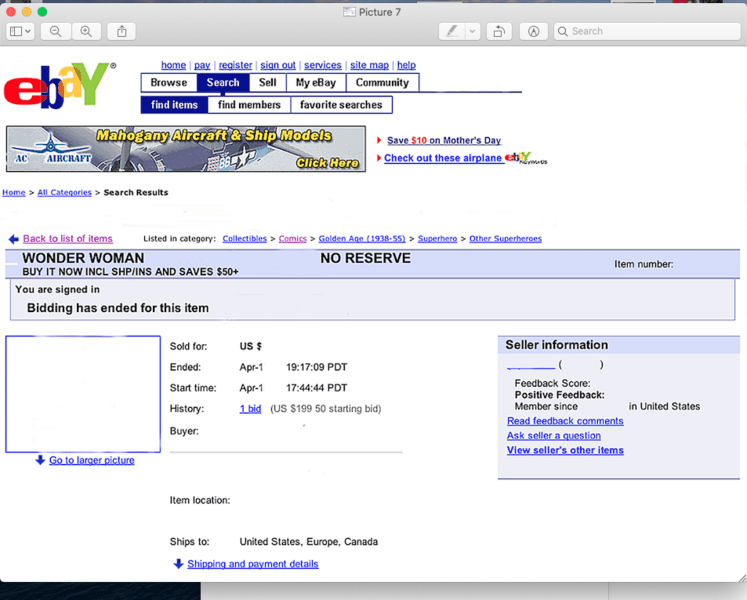Focus the Preview Search field
Screen dimensions: 747x600
(x=647, y=31)
